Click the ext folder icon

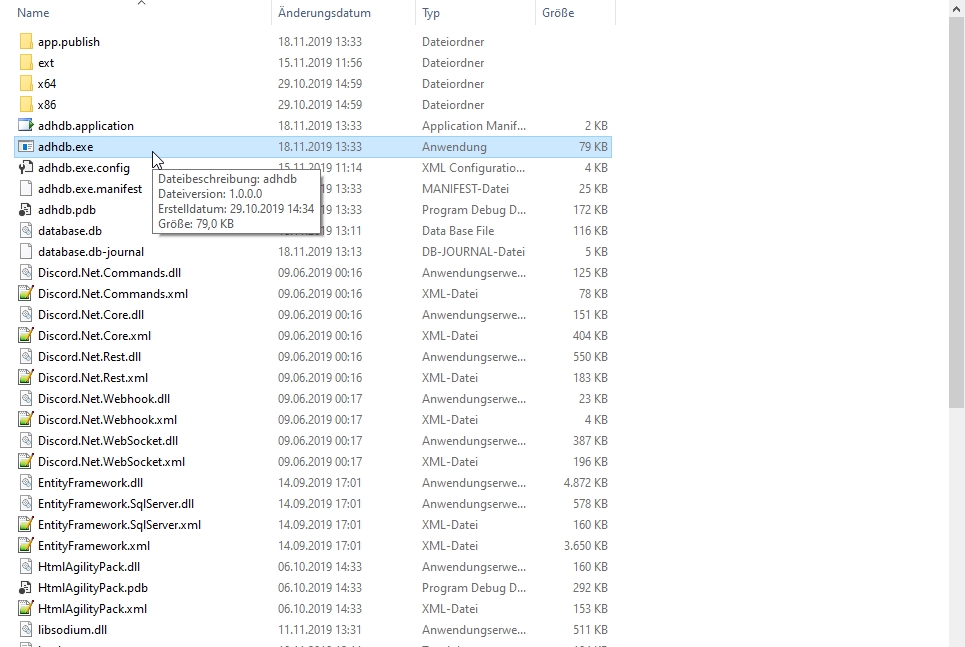tap(26, 63)
